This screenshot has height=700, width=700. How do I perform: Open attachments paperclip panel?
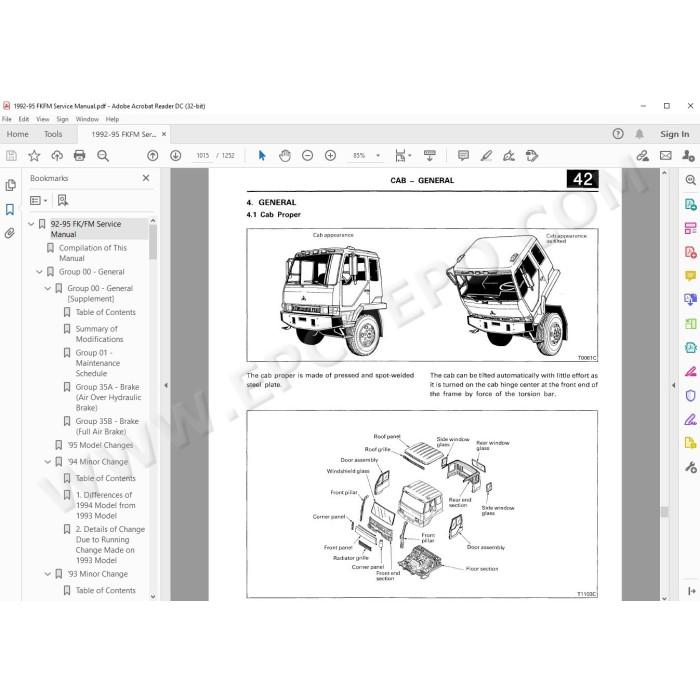pyautogui.click(x=10, y=233)
